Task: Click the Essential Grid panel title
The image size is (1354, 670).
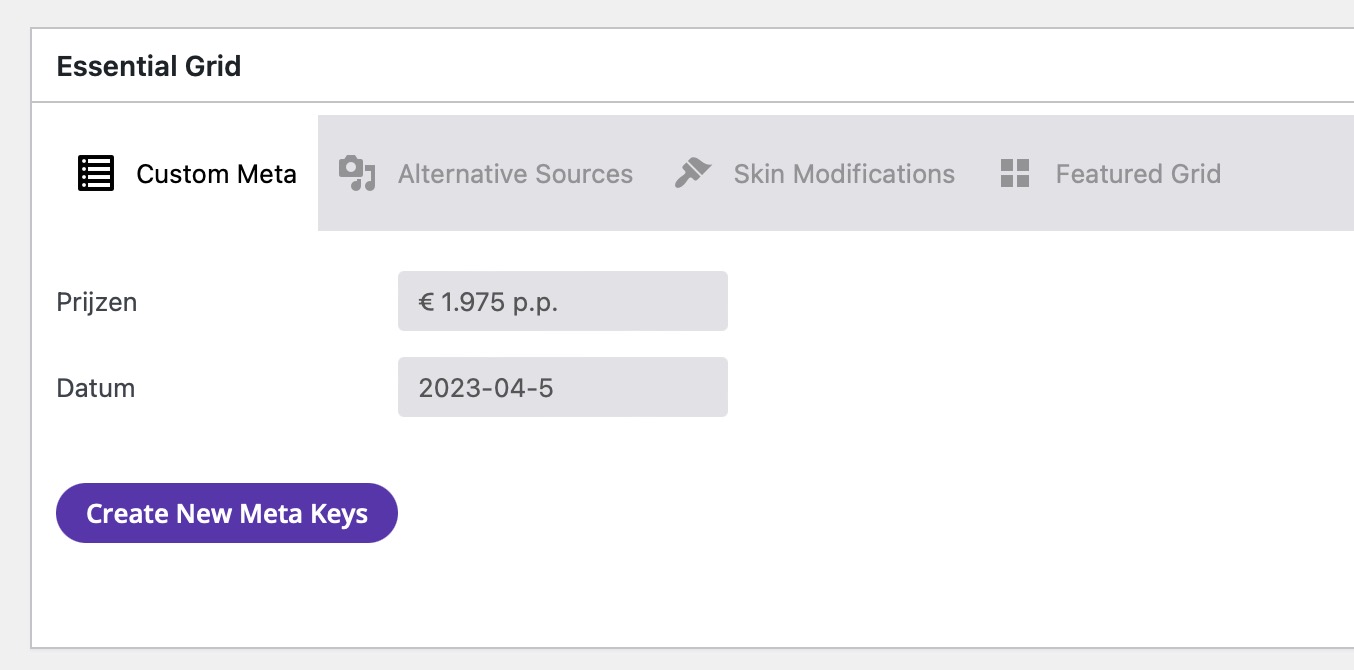Action: click(x=149, y=67)
